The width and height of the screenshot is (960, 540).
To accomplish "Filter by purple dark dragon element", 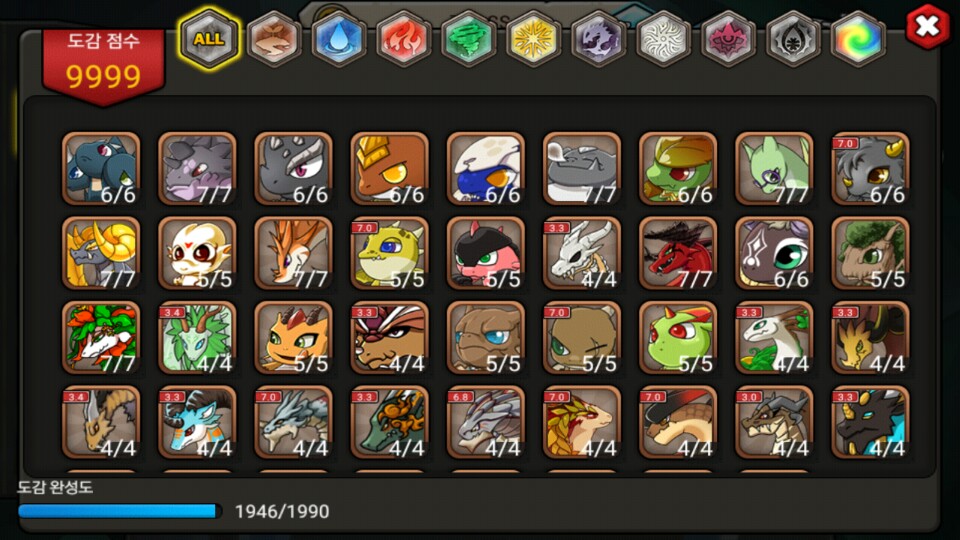I will (x=598, y=39).
